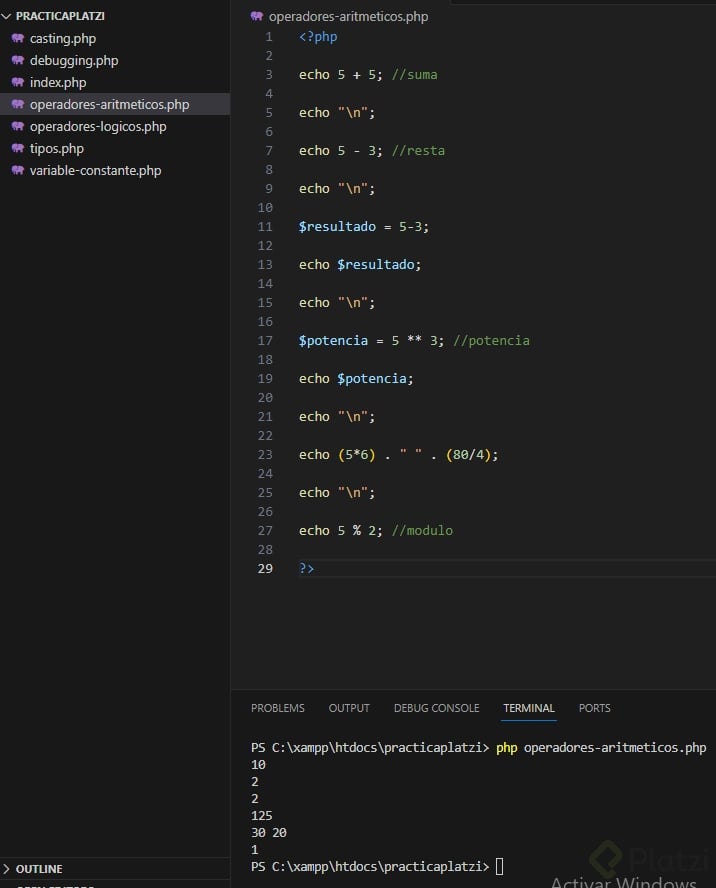Switch to the PROBLEMS panel tab

click(x=277, y=708)
